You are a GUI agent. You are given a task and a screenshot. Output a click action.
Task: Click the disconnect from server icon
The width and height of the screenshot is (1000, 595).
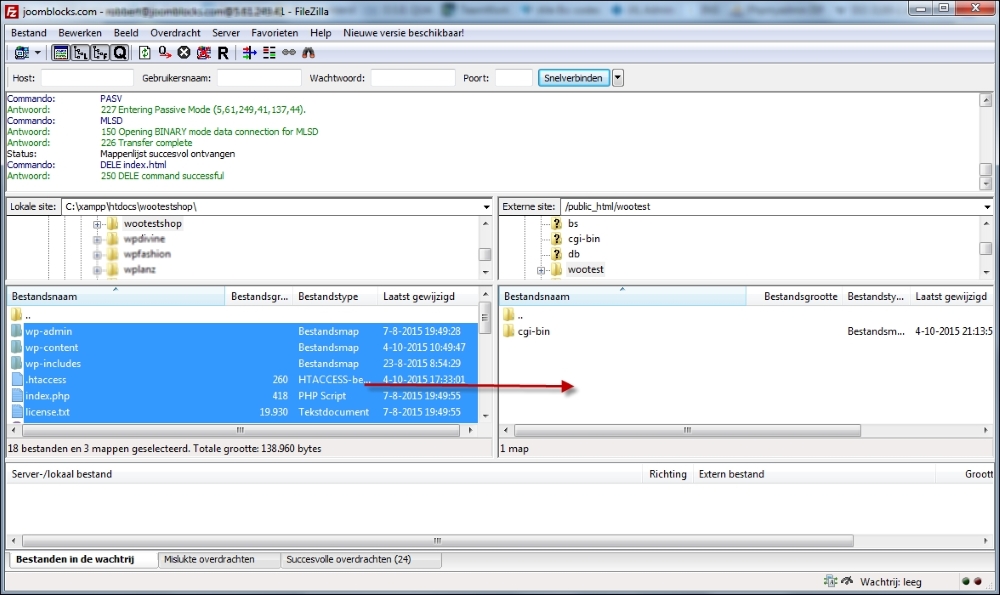pos(203,53)
